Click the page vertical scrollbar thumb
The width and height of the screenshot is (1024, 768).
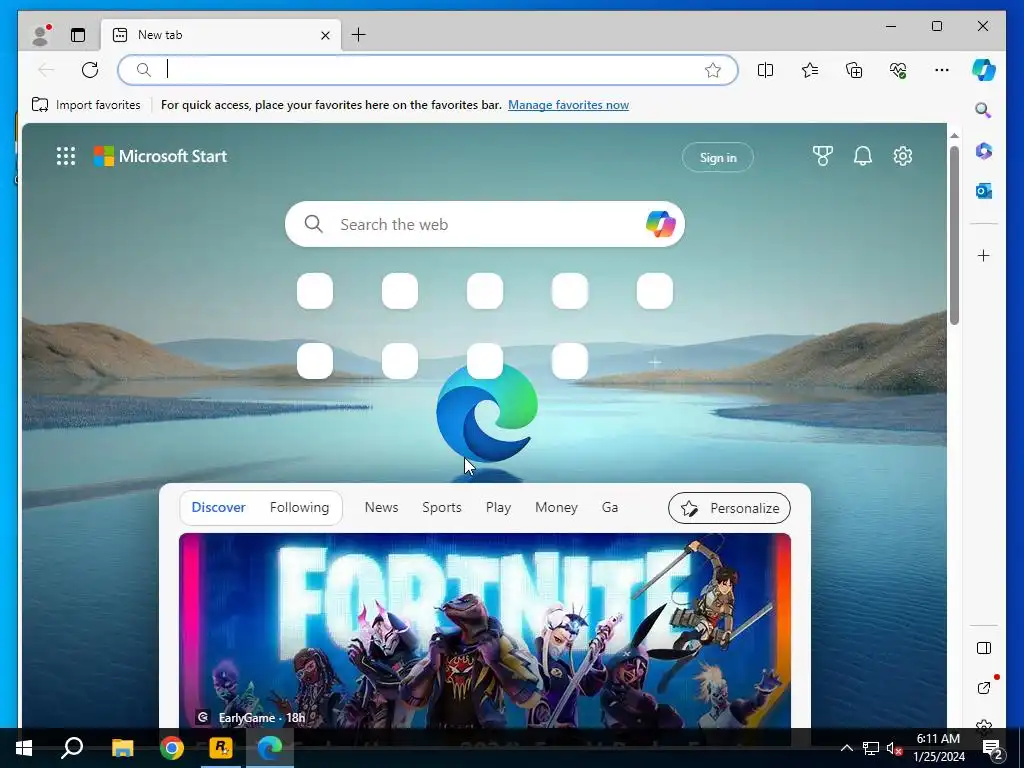954,235
